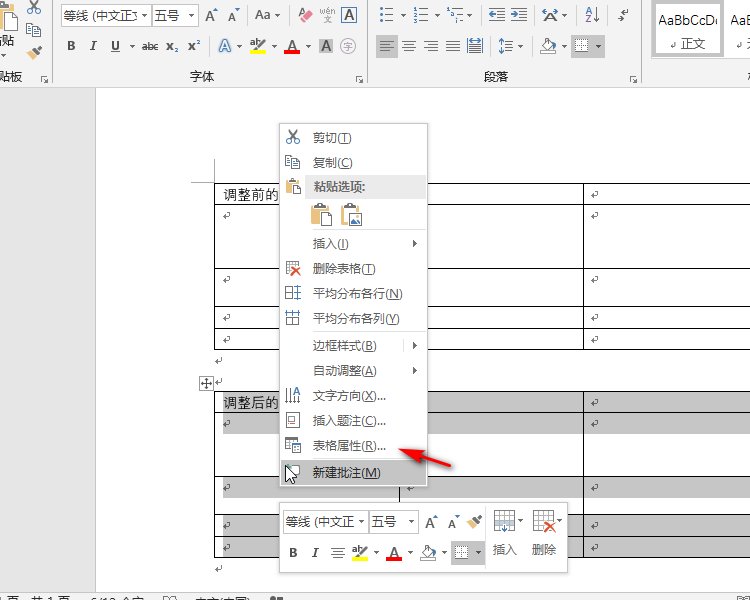The image size is (750, 600).
Task: Select the Format Painter brush in ribbon
Action: 34,53
